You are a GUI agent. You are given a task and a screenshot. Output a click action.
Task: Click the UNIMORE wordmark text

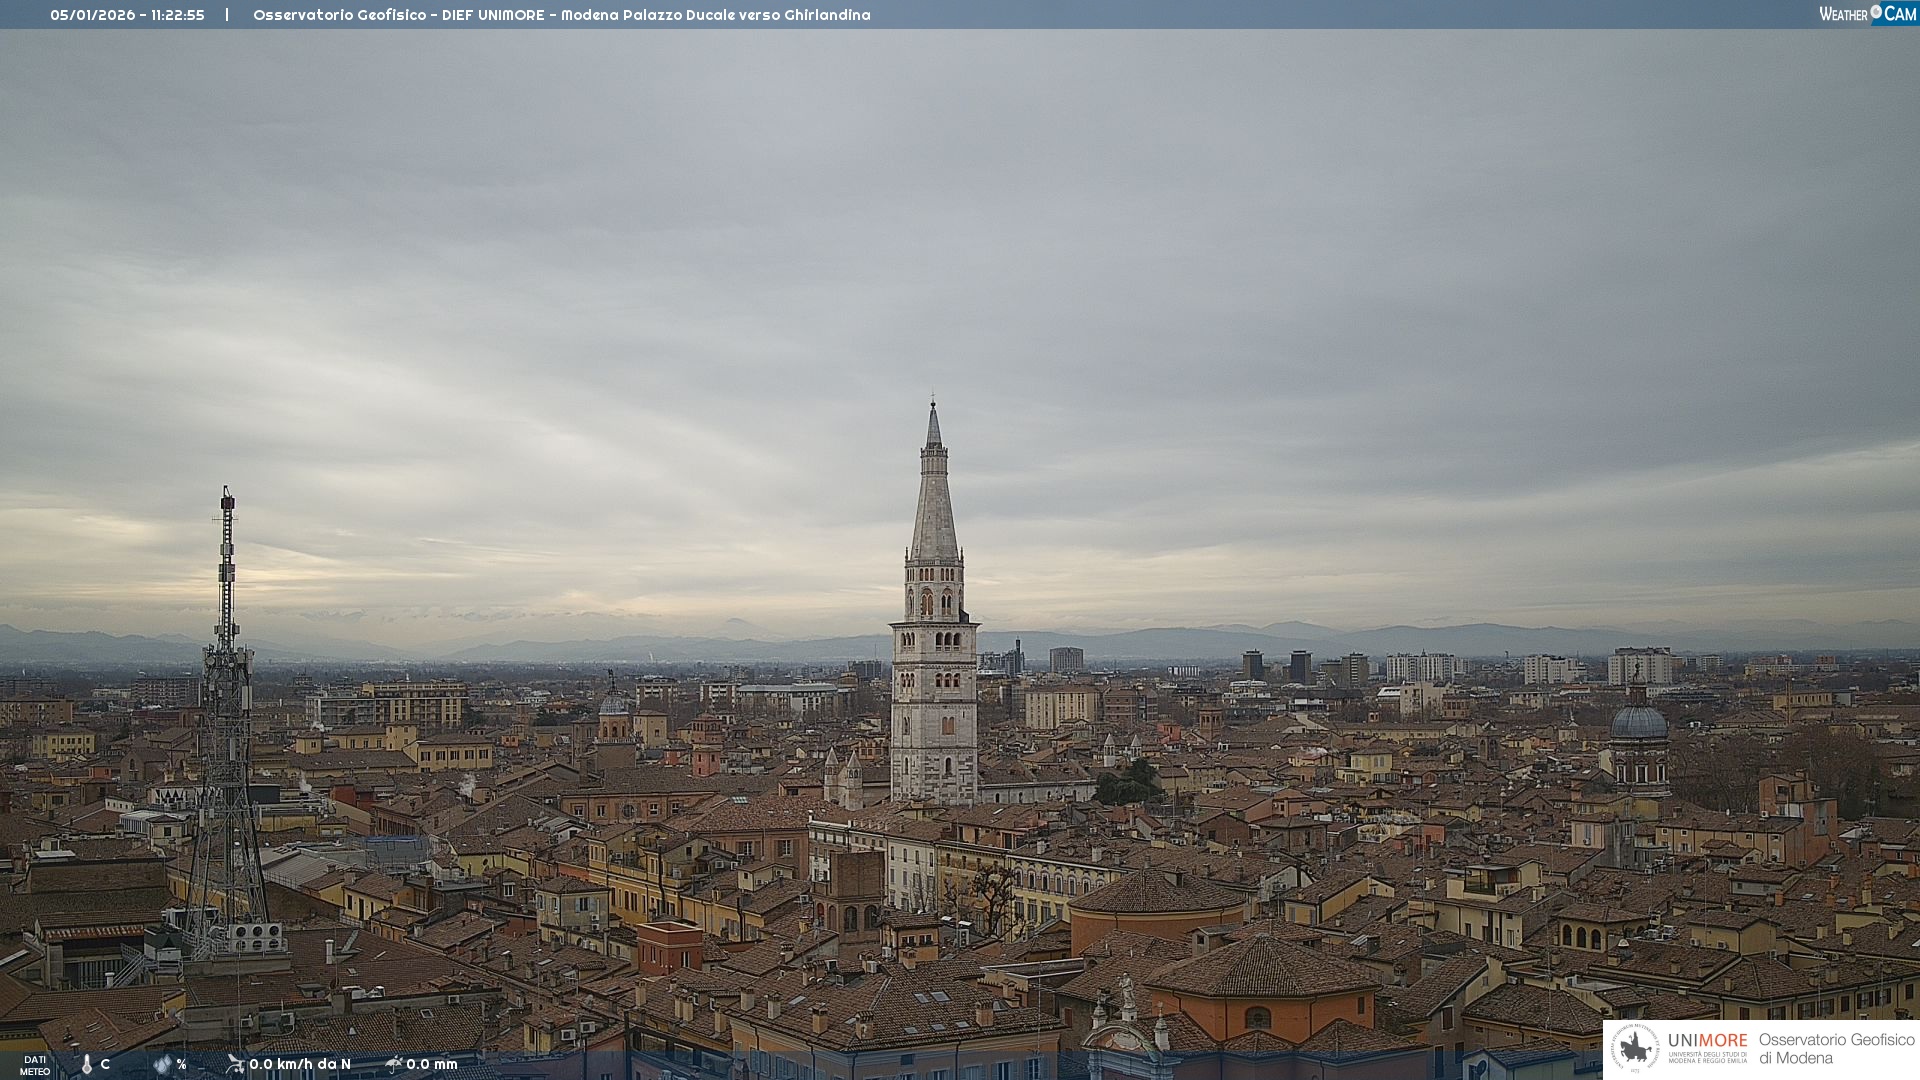coord(1707,1040)
